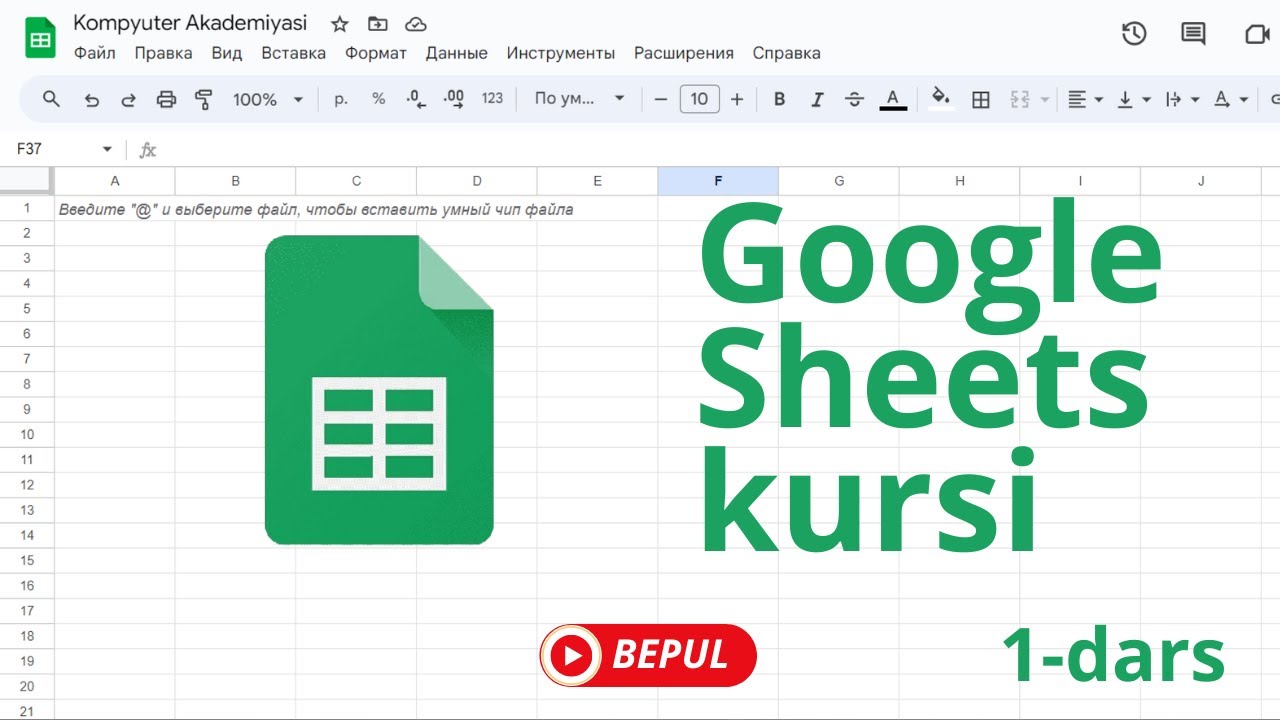1280x720 pixels.
Task: Open the 100% zoom dropdown
Action: [267, 99]
